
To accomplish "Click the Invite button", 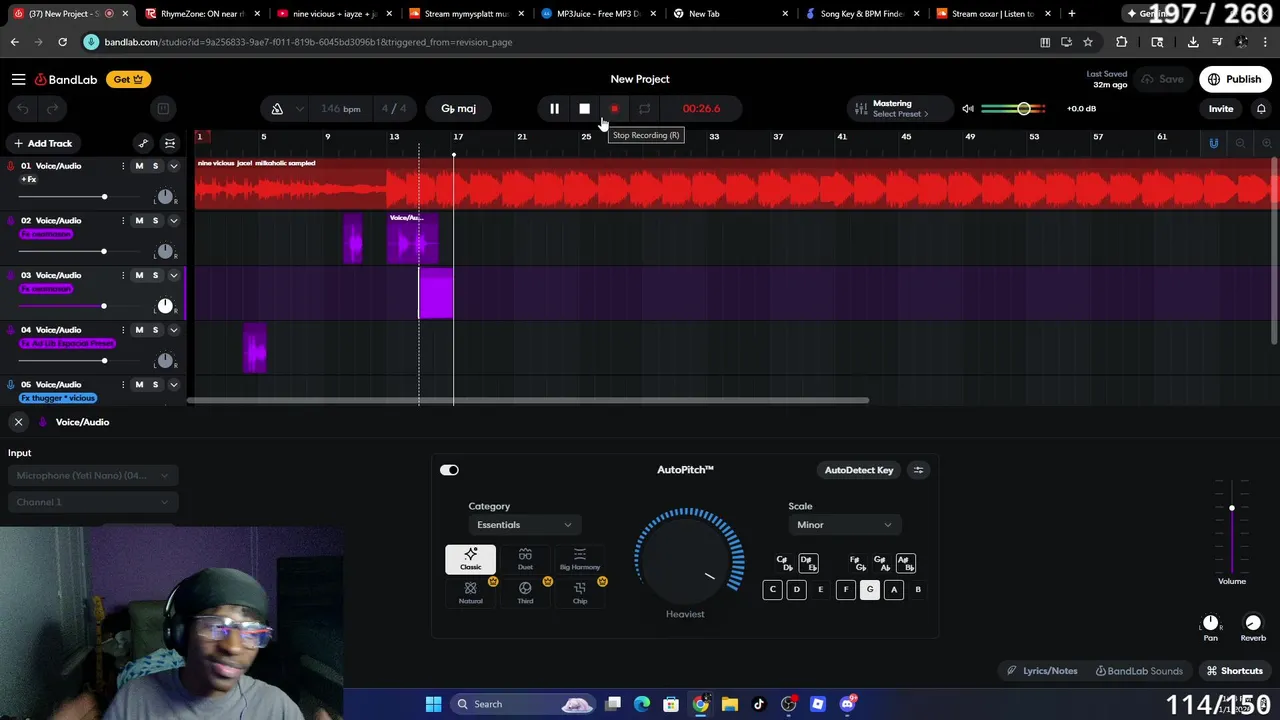I will [x=1221, y=108].
